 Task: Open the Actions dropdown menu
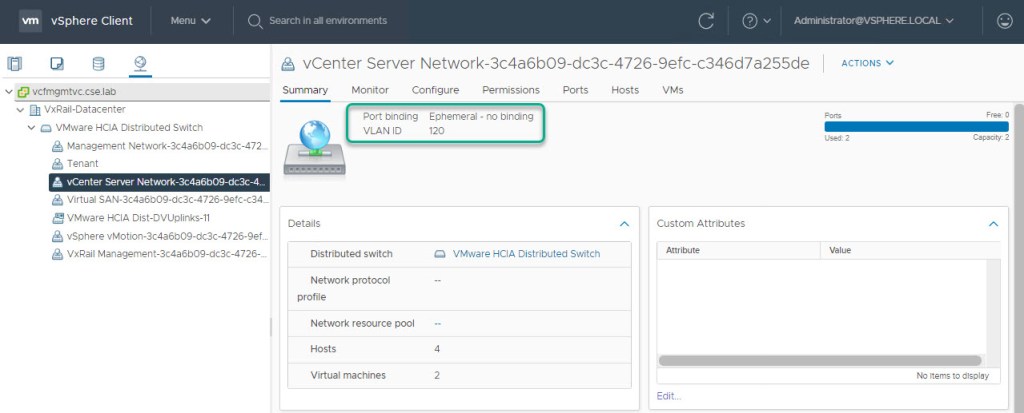[x=867, y=63]
